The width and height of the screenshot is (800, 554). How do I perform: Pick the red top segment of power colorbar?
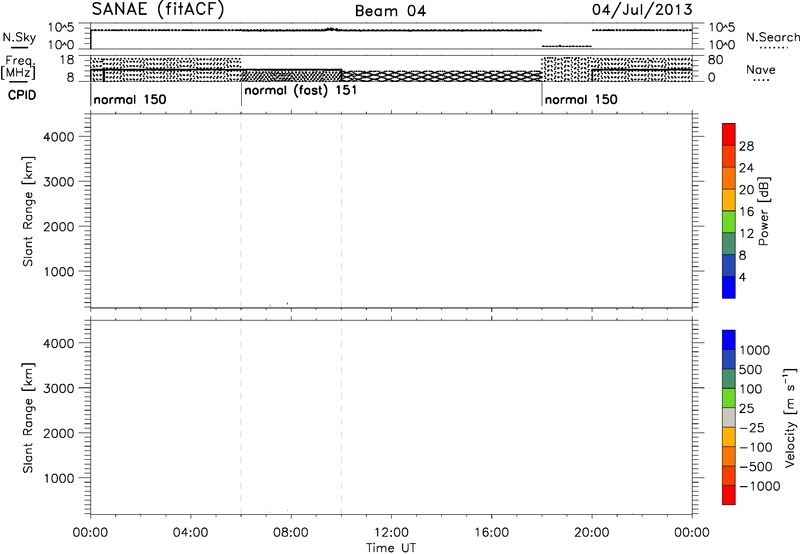tap(729, 135)
